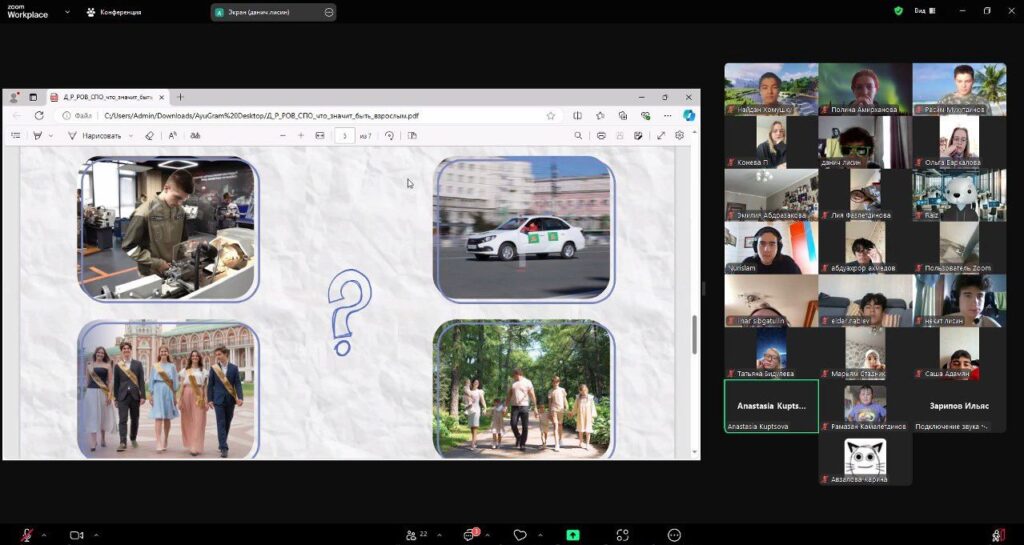This screenshot has width=1024, height=545.
Task: Open the More options ellipsis in Zoom toolbar
Action: pyautogui.click(x=674, y=535)
